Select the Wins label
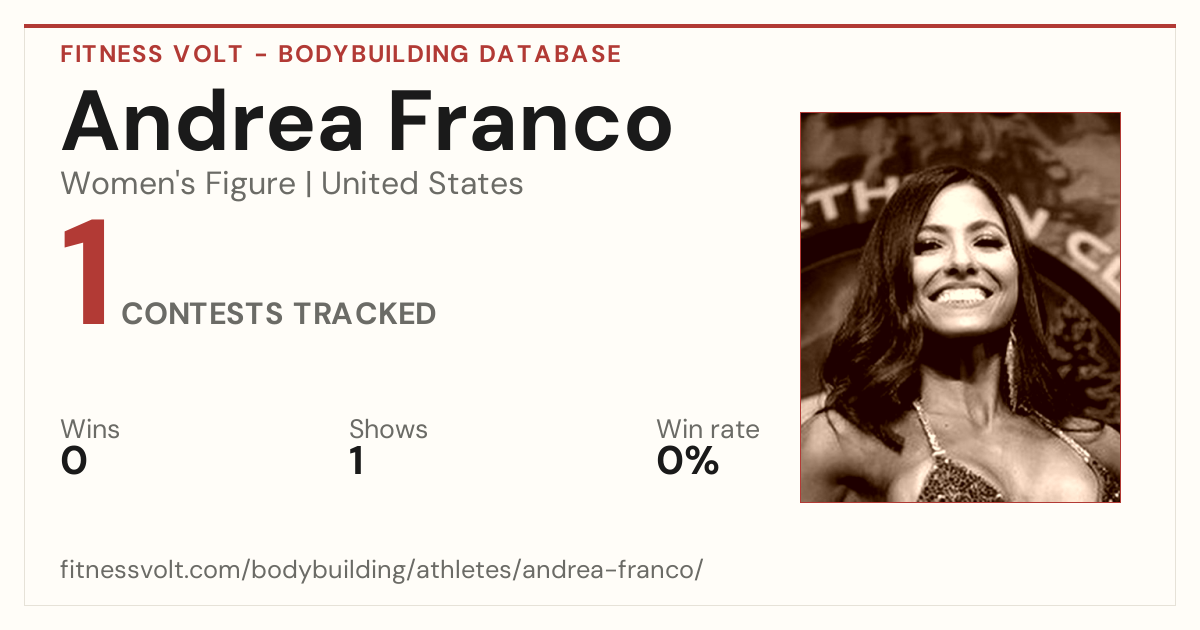The width and height of the screenshot is (1200, 630). point(90,429)
